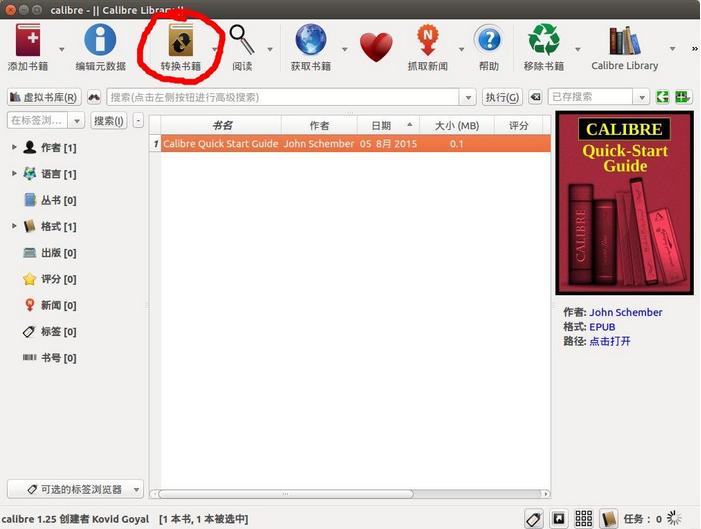Screen dimensions: 701x529
Task: Click the binoculars advanced search icon
Action: (94, 97)
